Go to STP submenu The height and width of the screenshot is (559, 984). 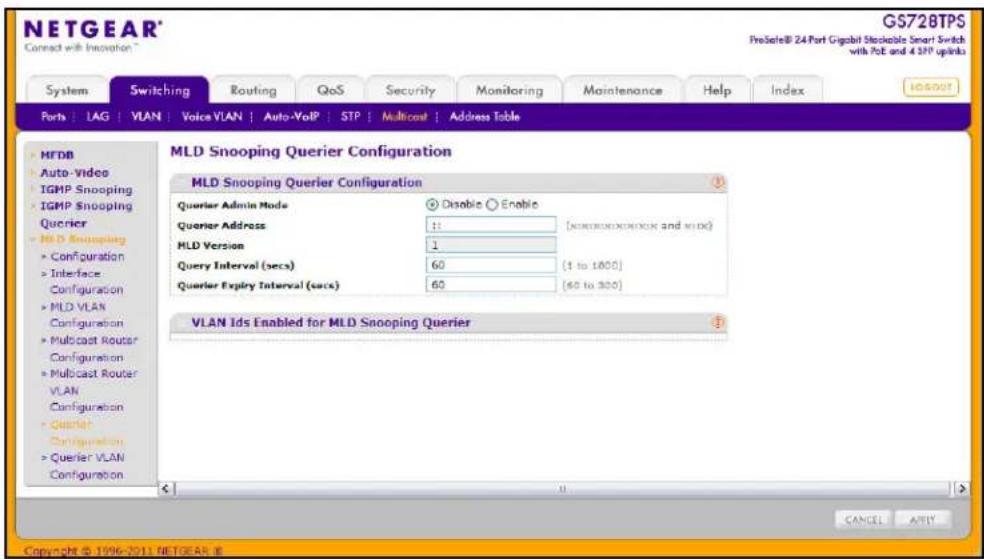click(x=350, y=117)
